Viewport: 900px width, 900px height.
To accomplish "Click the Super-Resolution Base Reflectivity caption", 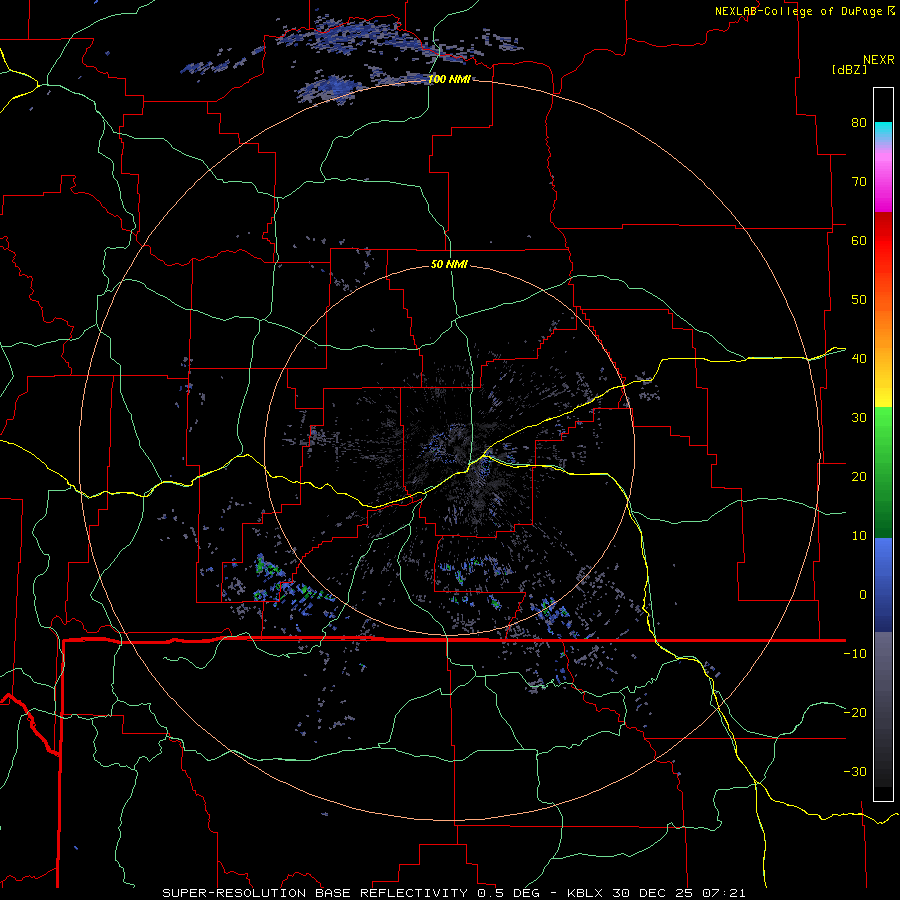I will 454,893.
